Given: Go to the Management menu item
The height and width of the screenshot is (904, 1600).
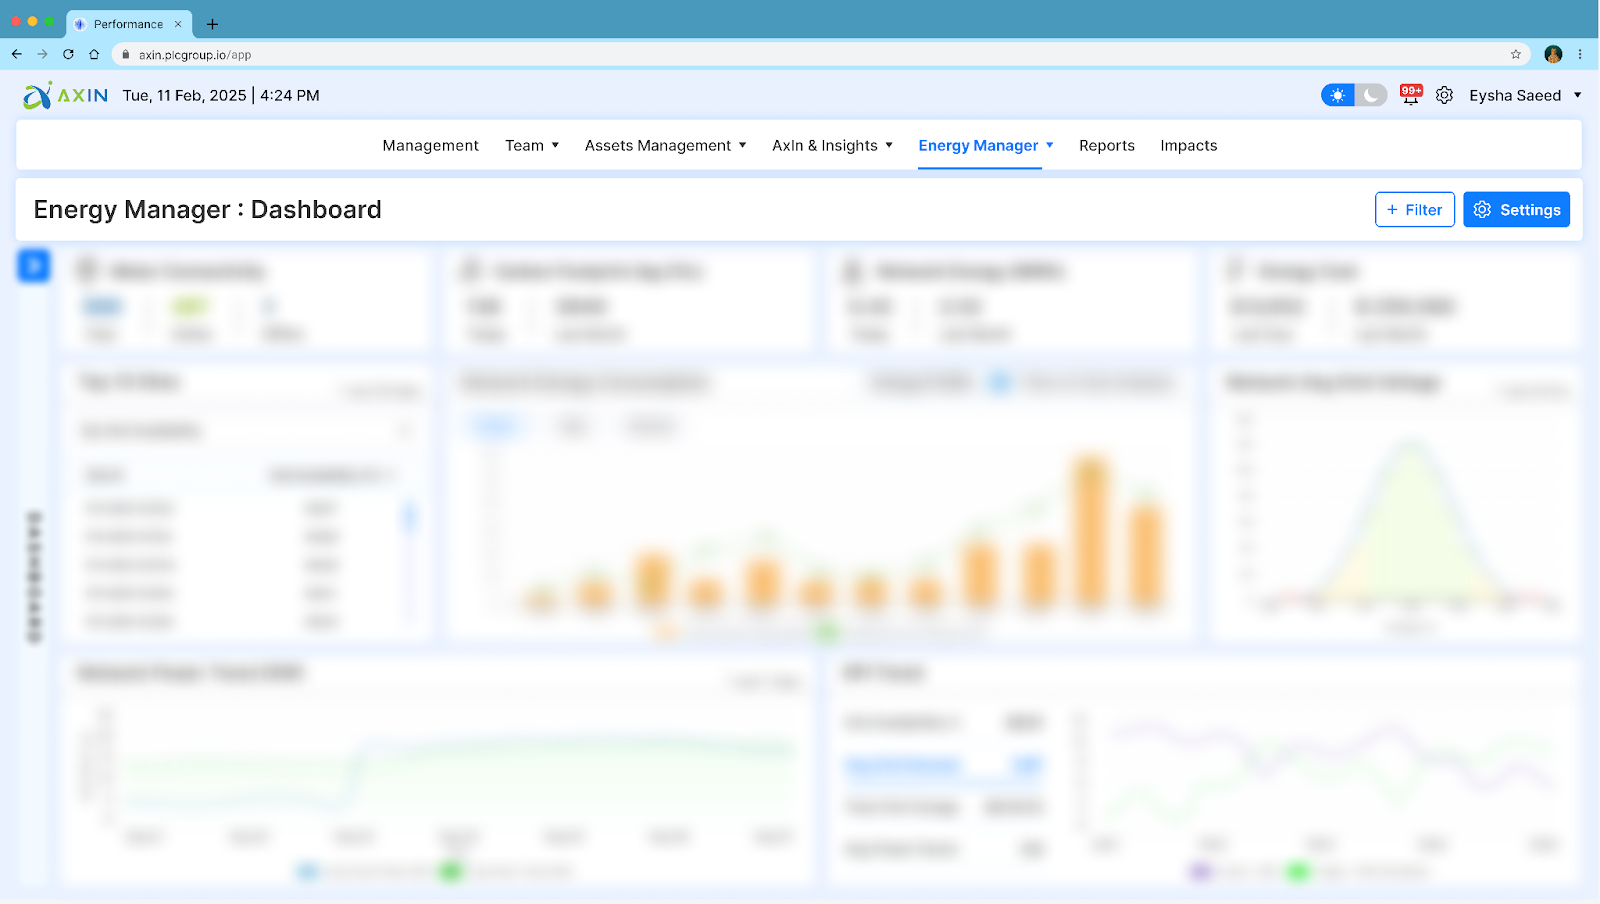Looking at the screenshot, I should click(430, 146).
